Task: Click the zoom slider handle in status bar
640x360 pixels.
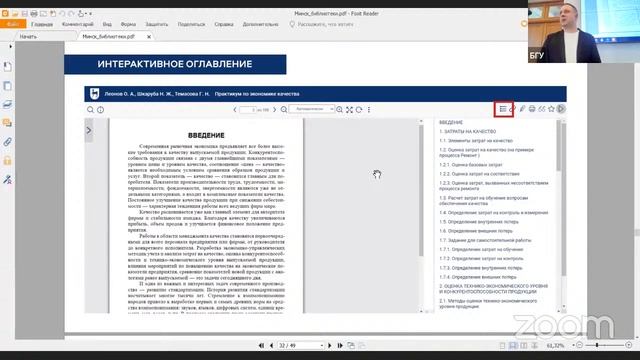Action: [597, 346]
